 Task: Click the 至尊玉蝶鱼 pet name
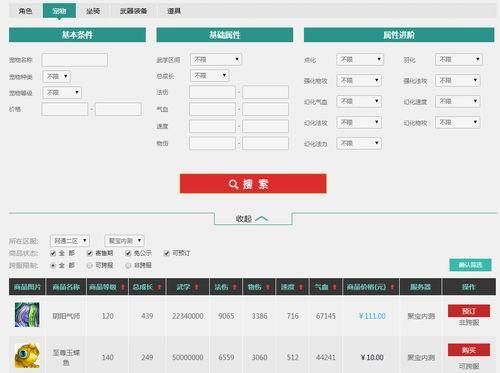pos(66,357)
